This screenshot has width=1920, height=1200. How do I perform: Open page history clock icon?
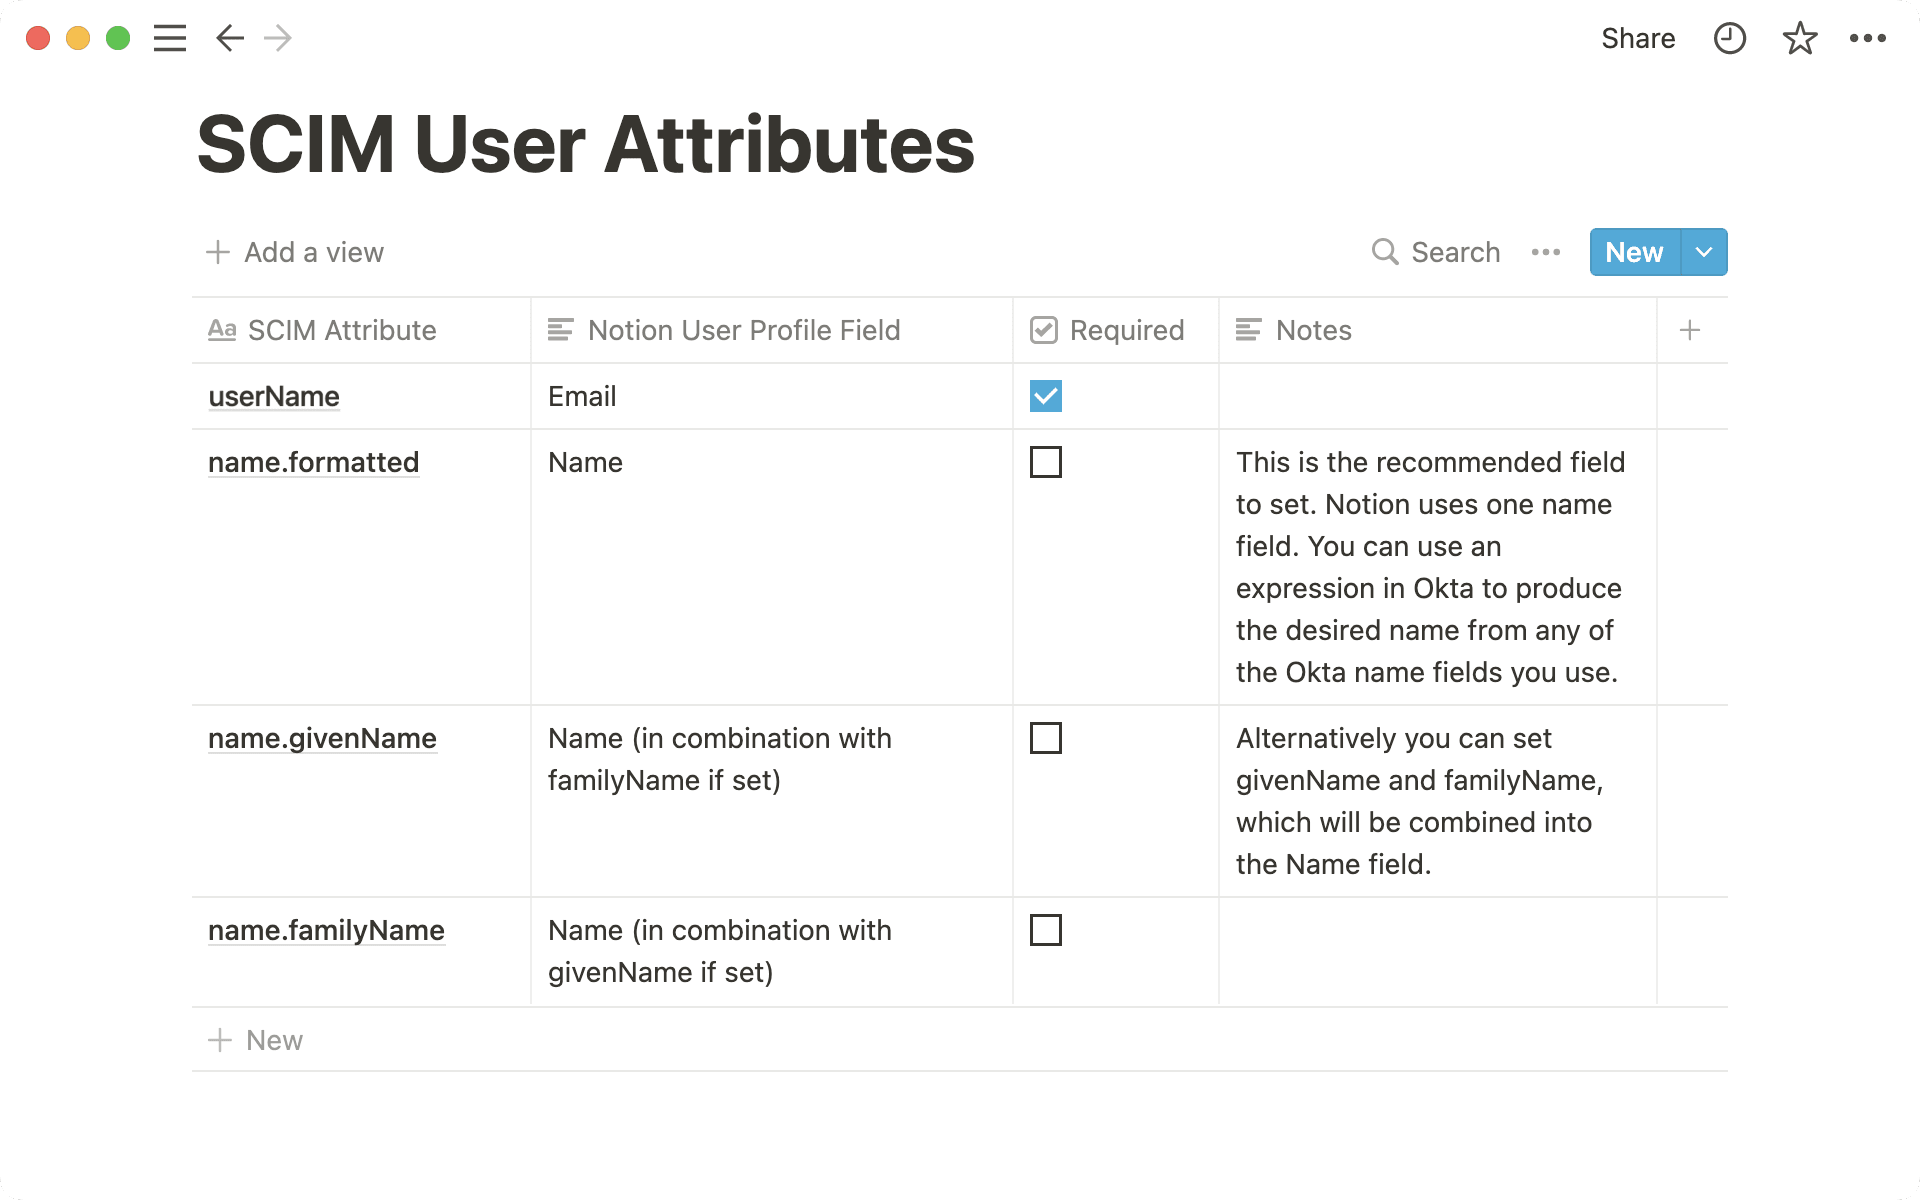[x=1729, y=38]
